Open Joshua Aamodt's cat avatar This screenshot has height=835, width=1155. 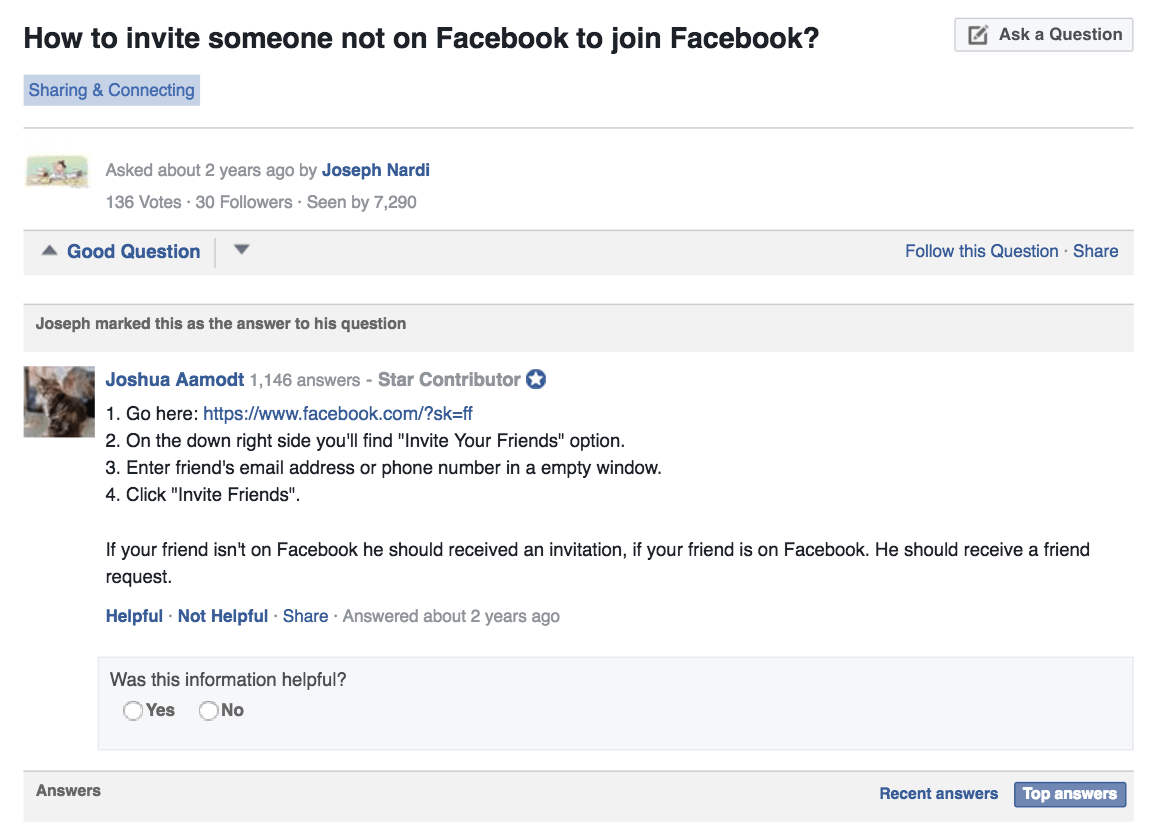59,402
